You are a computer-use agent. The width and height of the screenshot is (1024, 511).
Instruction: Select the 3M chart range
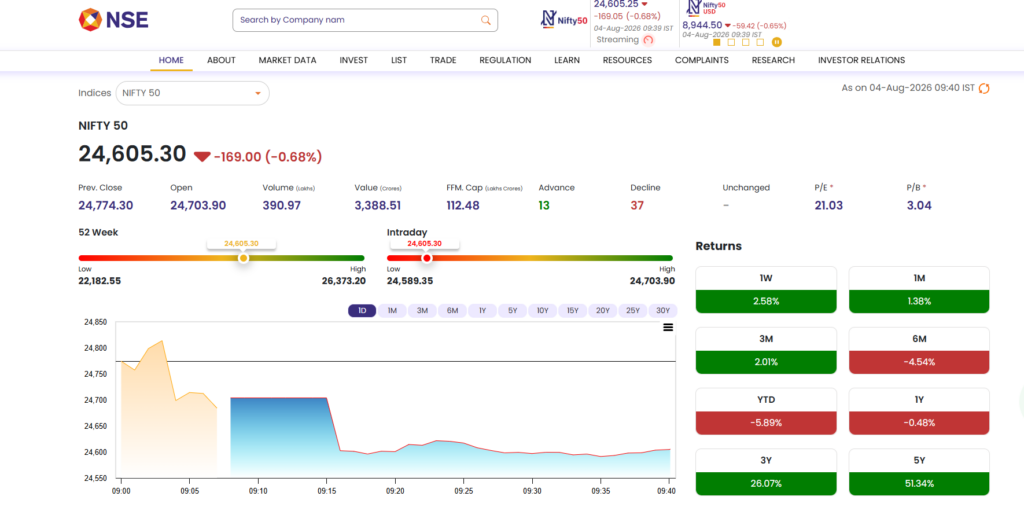(423, 311)
